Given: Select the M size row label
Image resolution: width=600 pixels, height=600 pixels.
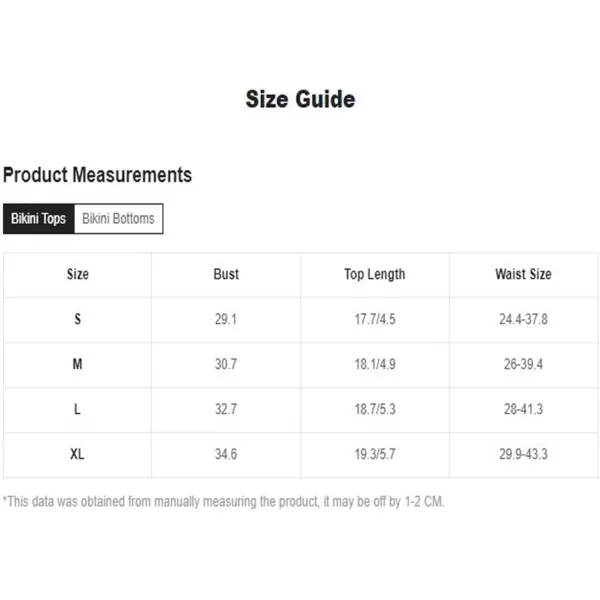Looking at the screenshot, I should click(77, 364).
